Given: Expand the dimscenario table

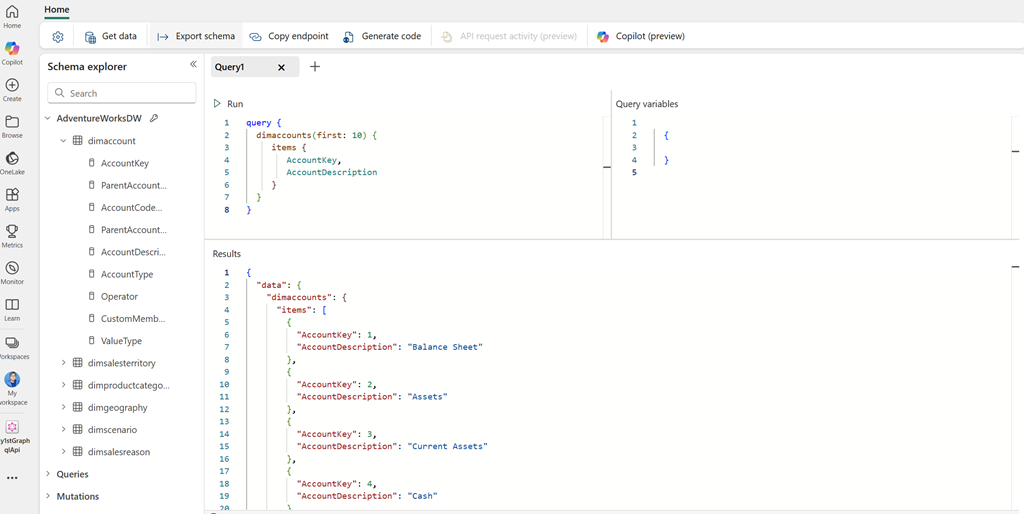Looking at the screenshot, I should tap(63, 429).
